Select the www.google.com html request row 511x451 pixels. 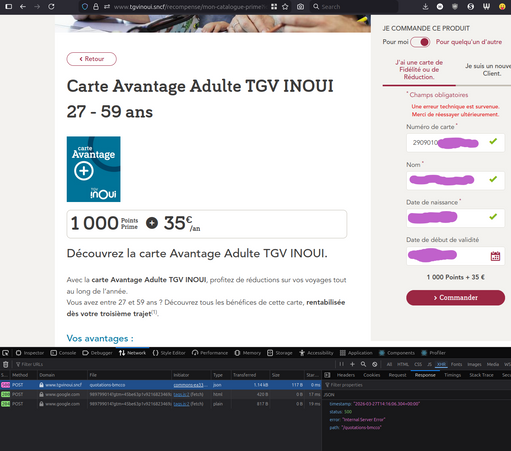click(x=161, y=394)
